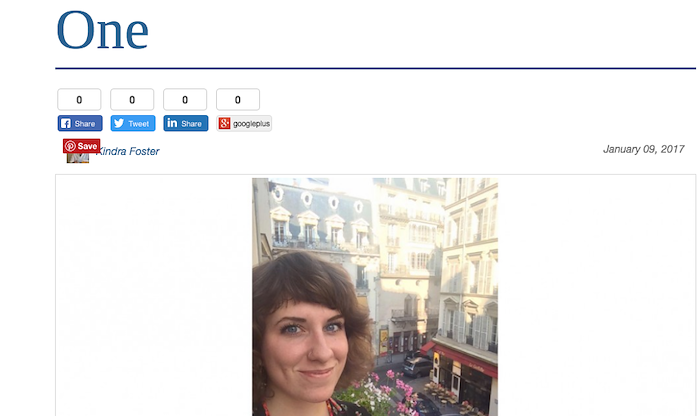Click the Facebook Share button
Viewport: 700px width, 416px height.
(80, 123)
